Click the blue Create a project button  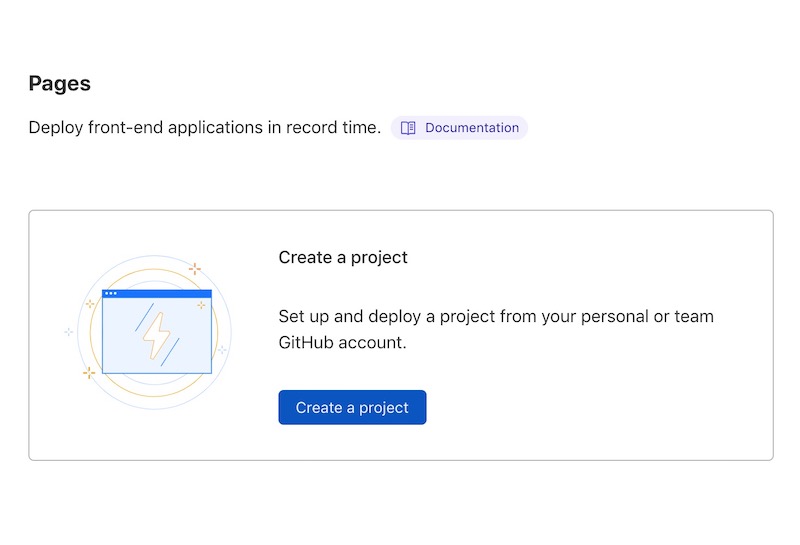tap(352, 407)
